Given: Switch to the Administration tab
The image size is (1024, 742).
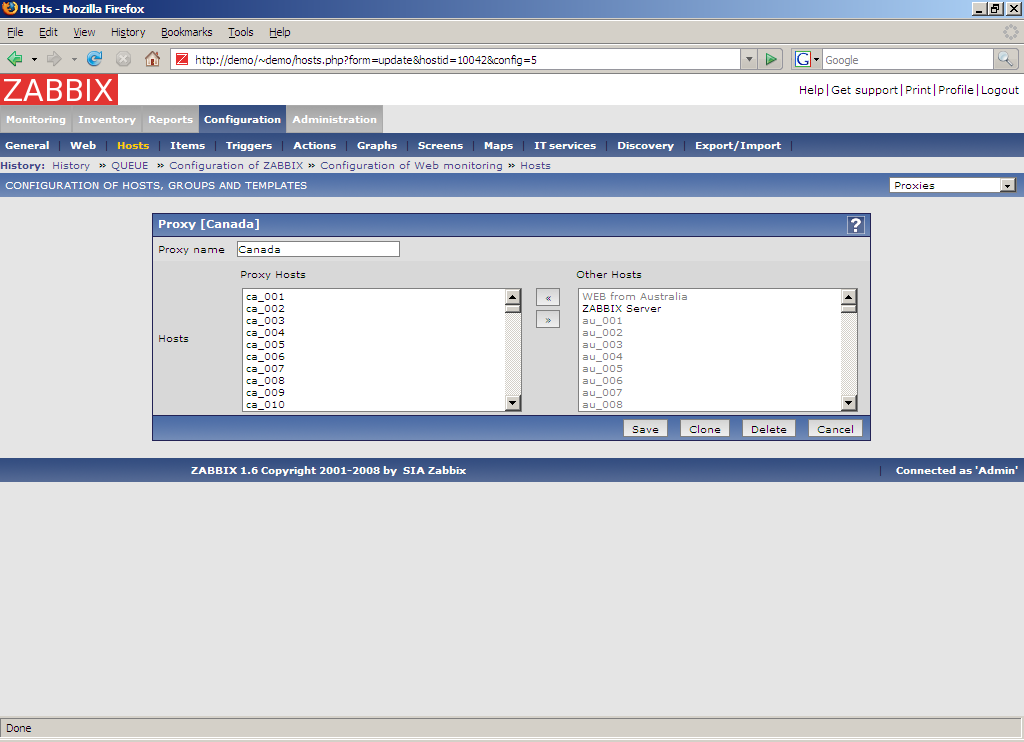Looking at the screenshot, I should (x=334, y=120).
